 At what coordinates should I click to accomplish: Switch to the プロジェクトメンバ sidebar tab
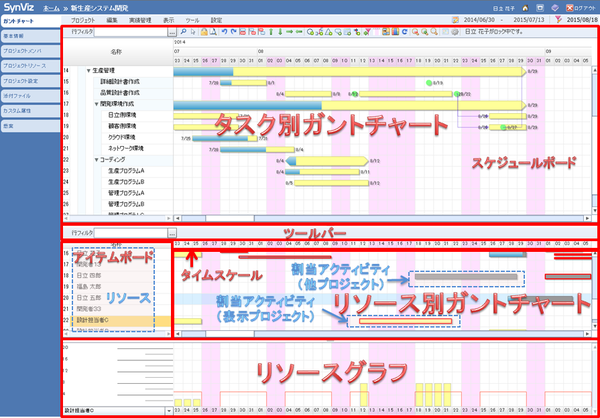[30, 51]
